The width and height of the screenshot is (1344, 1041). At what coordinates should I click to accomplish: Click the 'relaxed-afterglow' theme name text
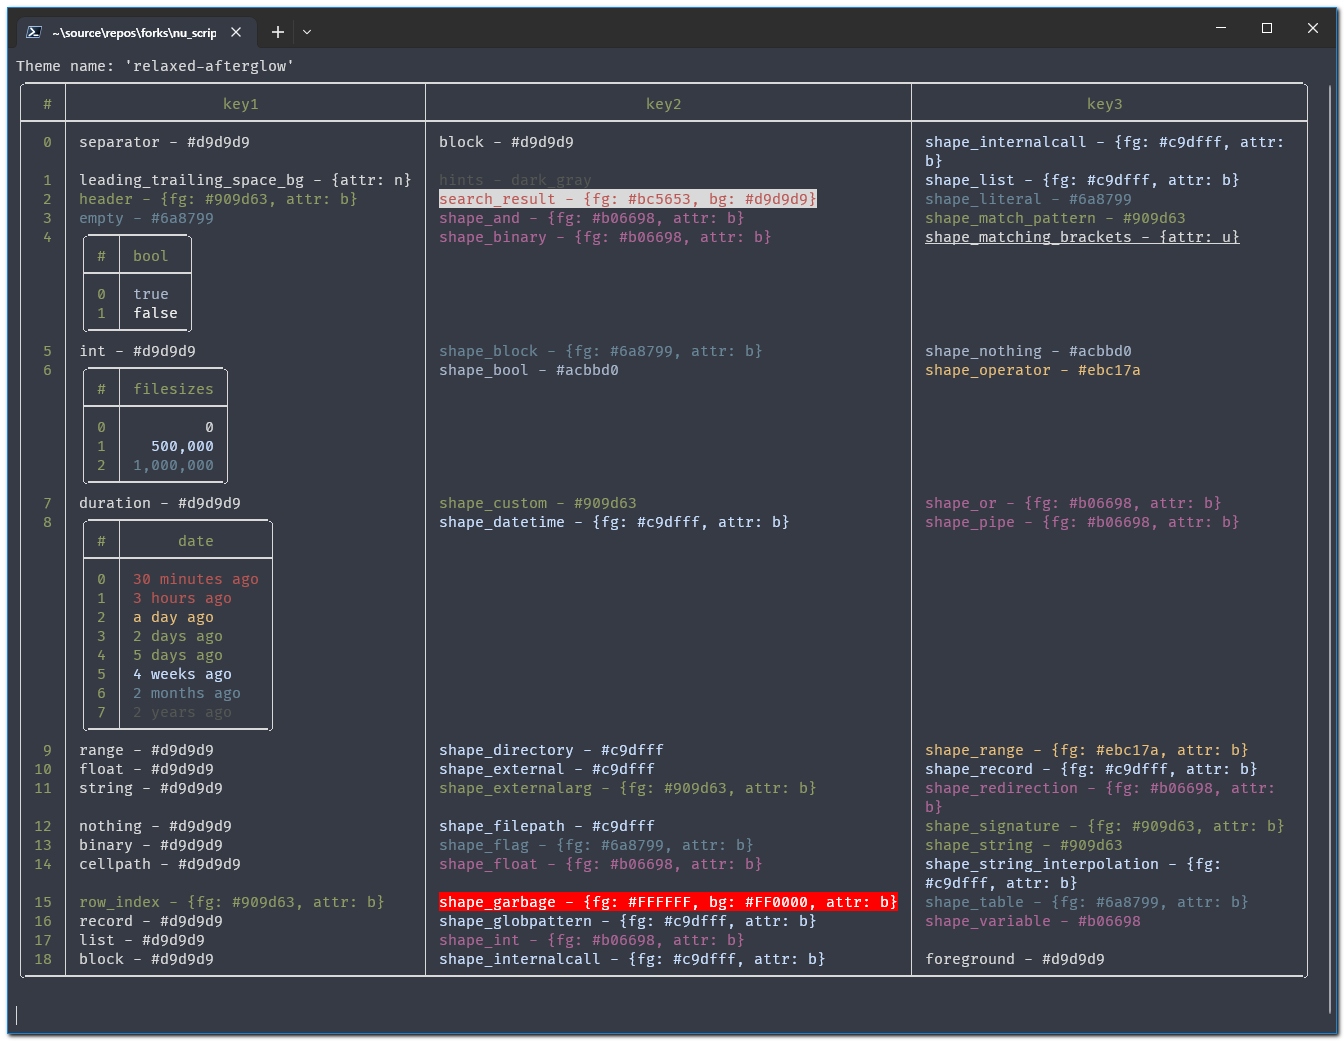click(x=210, y=66)
